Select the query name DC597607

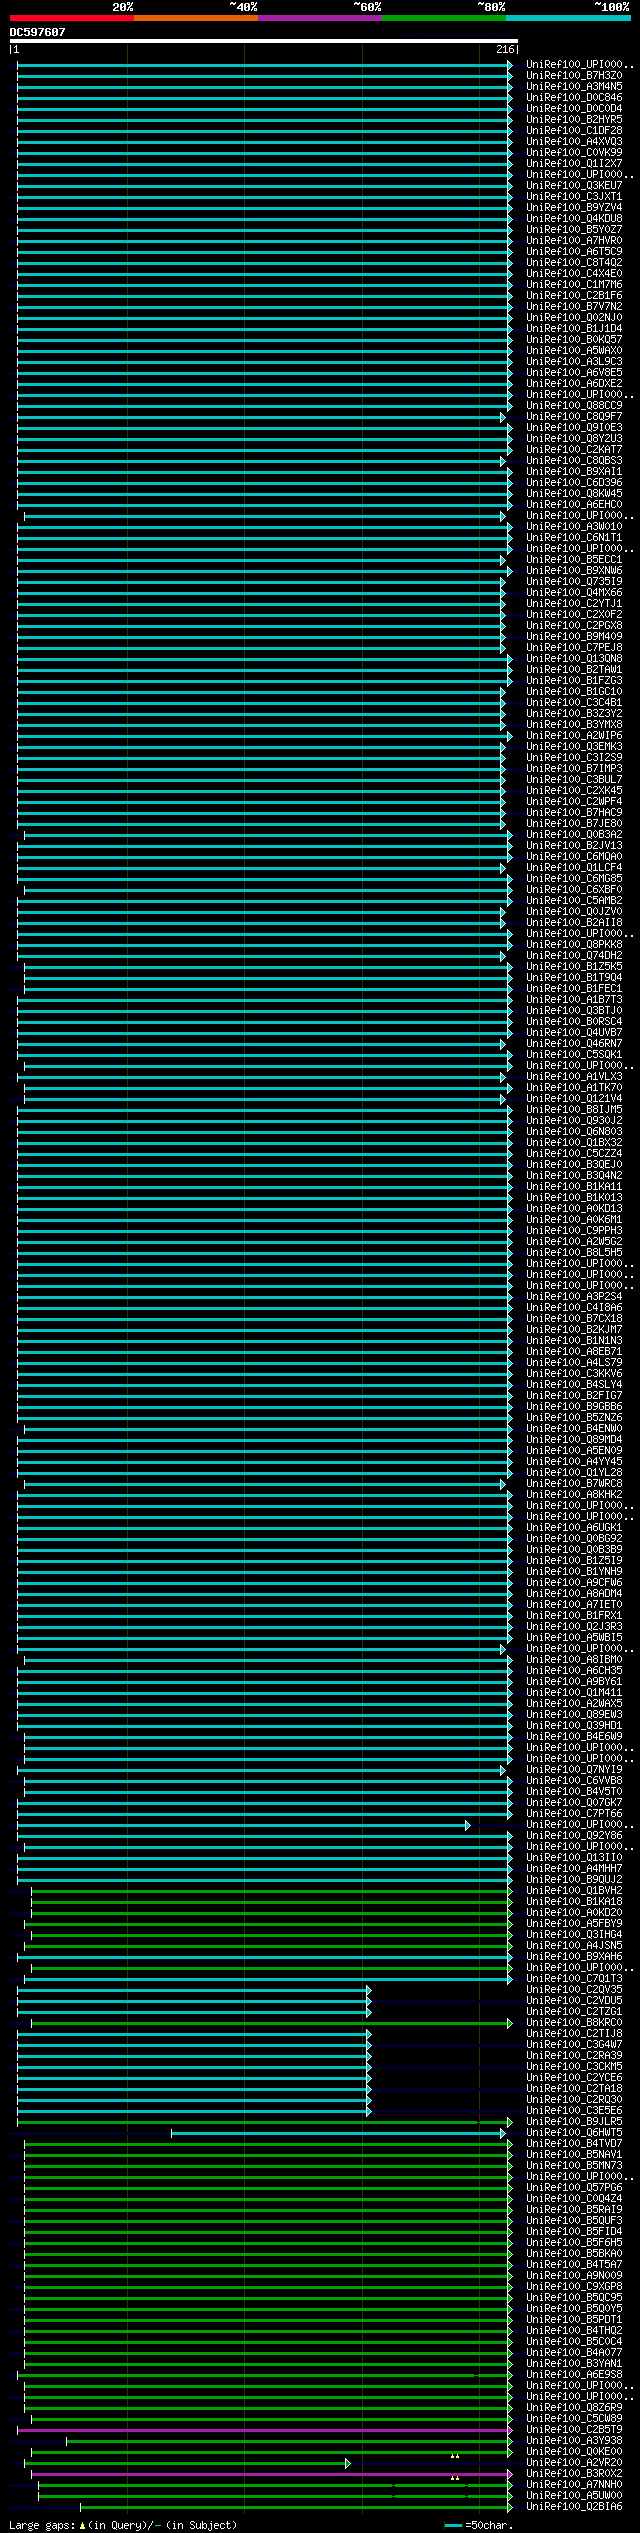click(x=37, y=32)
